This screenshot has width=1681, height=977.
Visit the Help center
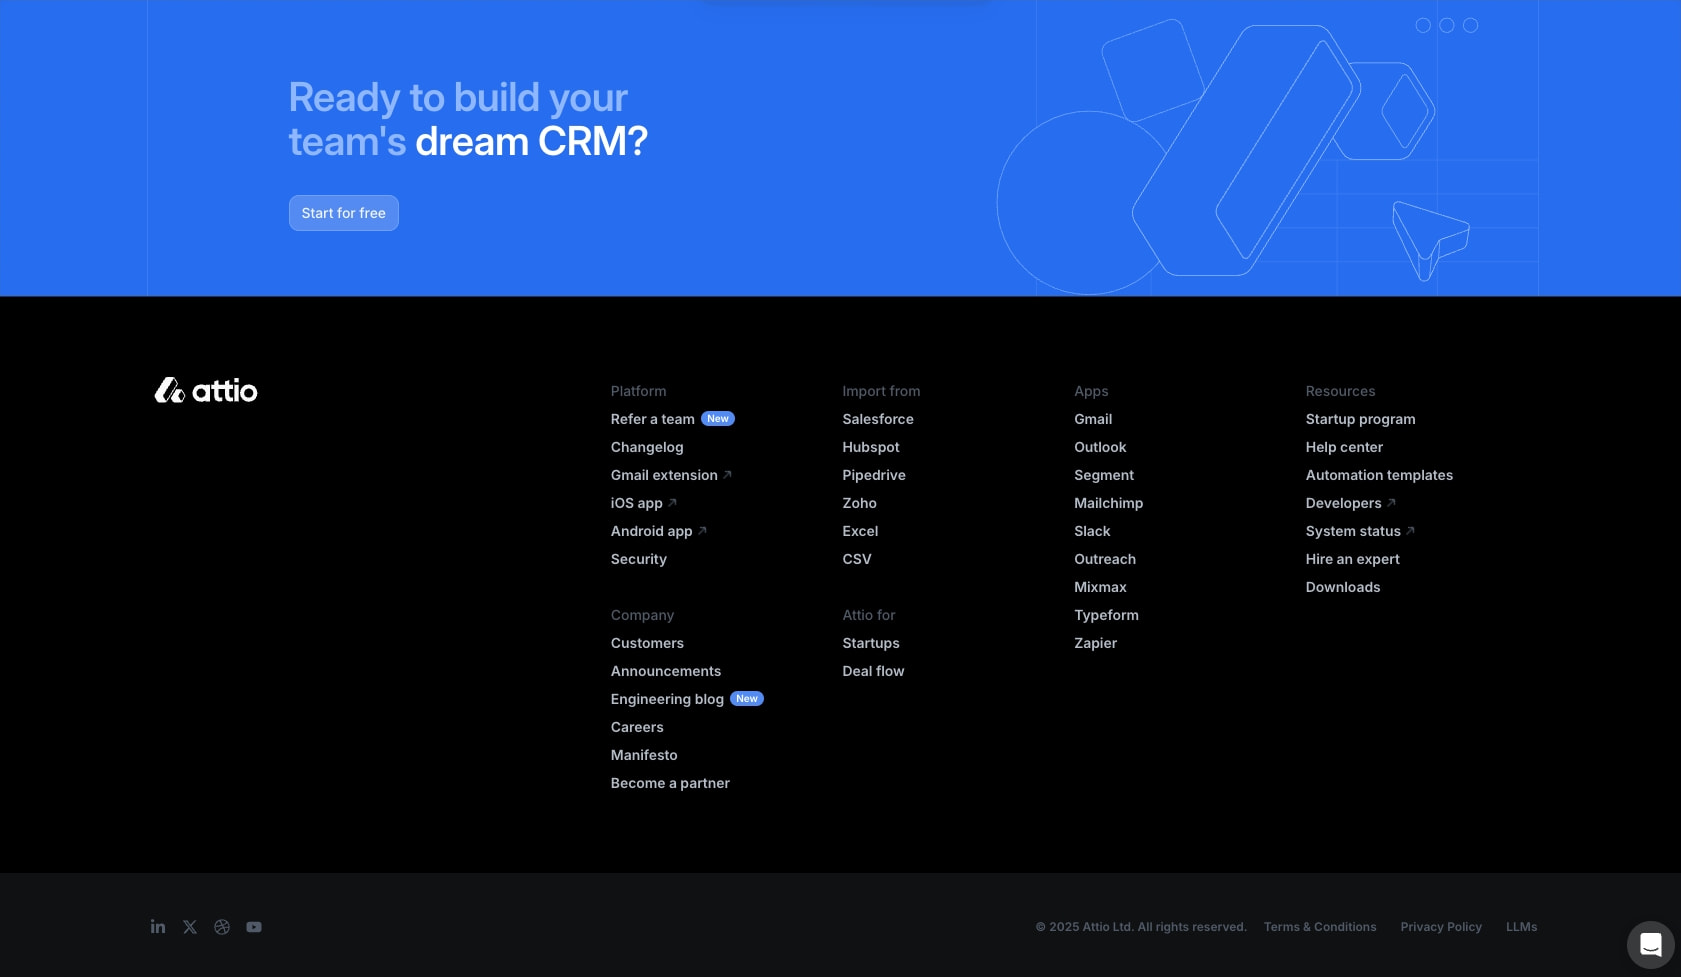(x=1344, y=447)
